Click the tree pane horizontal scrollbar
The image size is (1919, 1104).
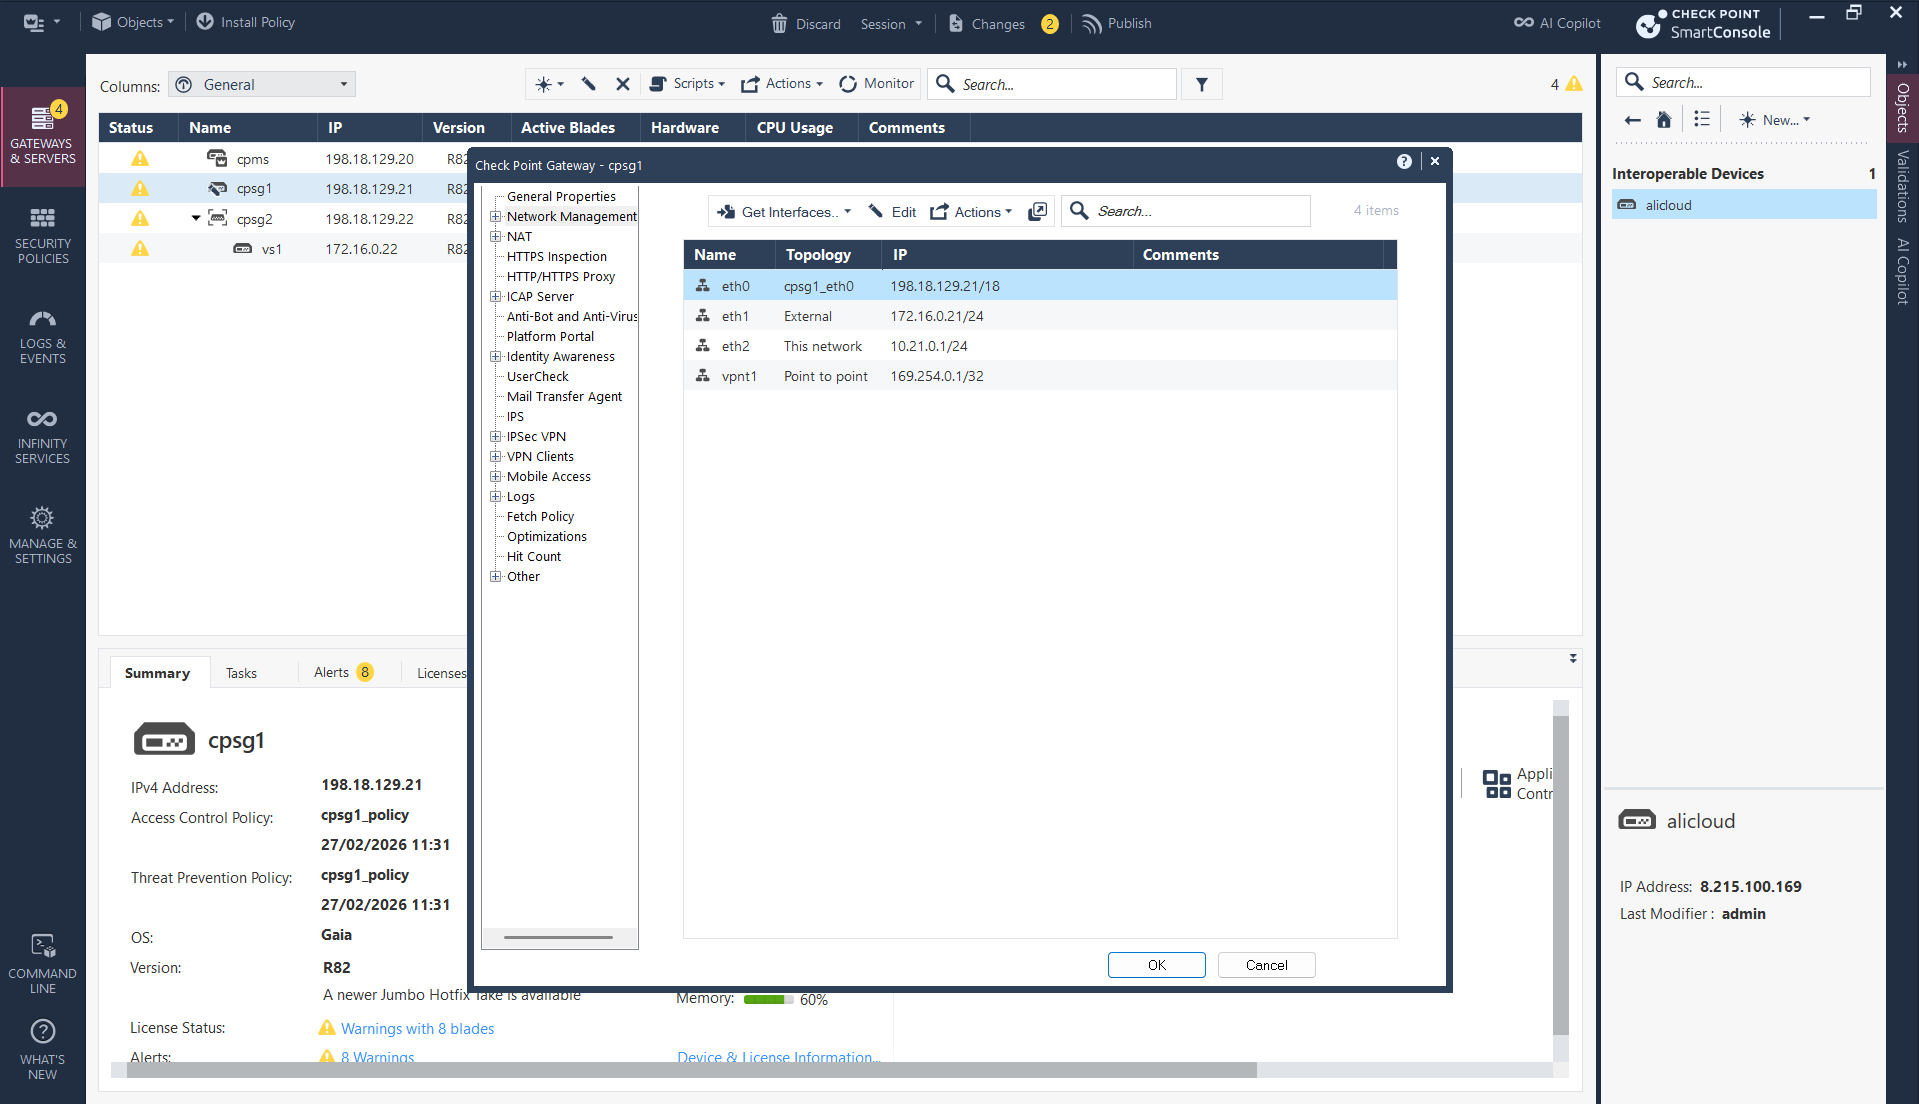pos(558,938)
